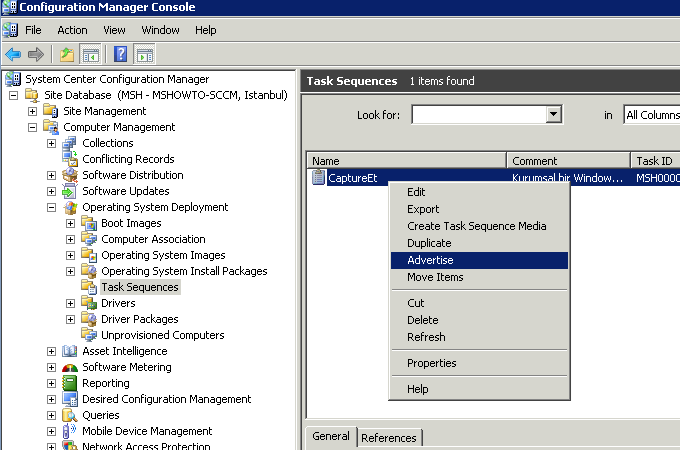
Task: Click the Back arrow toolbar icon
Action: pyautogui.click(x=13, y=55)
